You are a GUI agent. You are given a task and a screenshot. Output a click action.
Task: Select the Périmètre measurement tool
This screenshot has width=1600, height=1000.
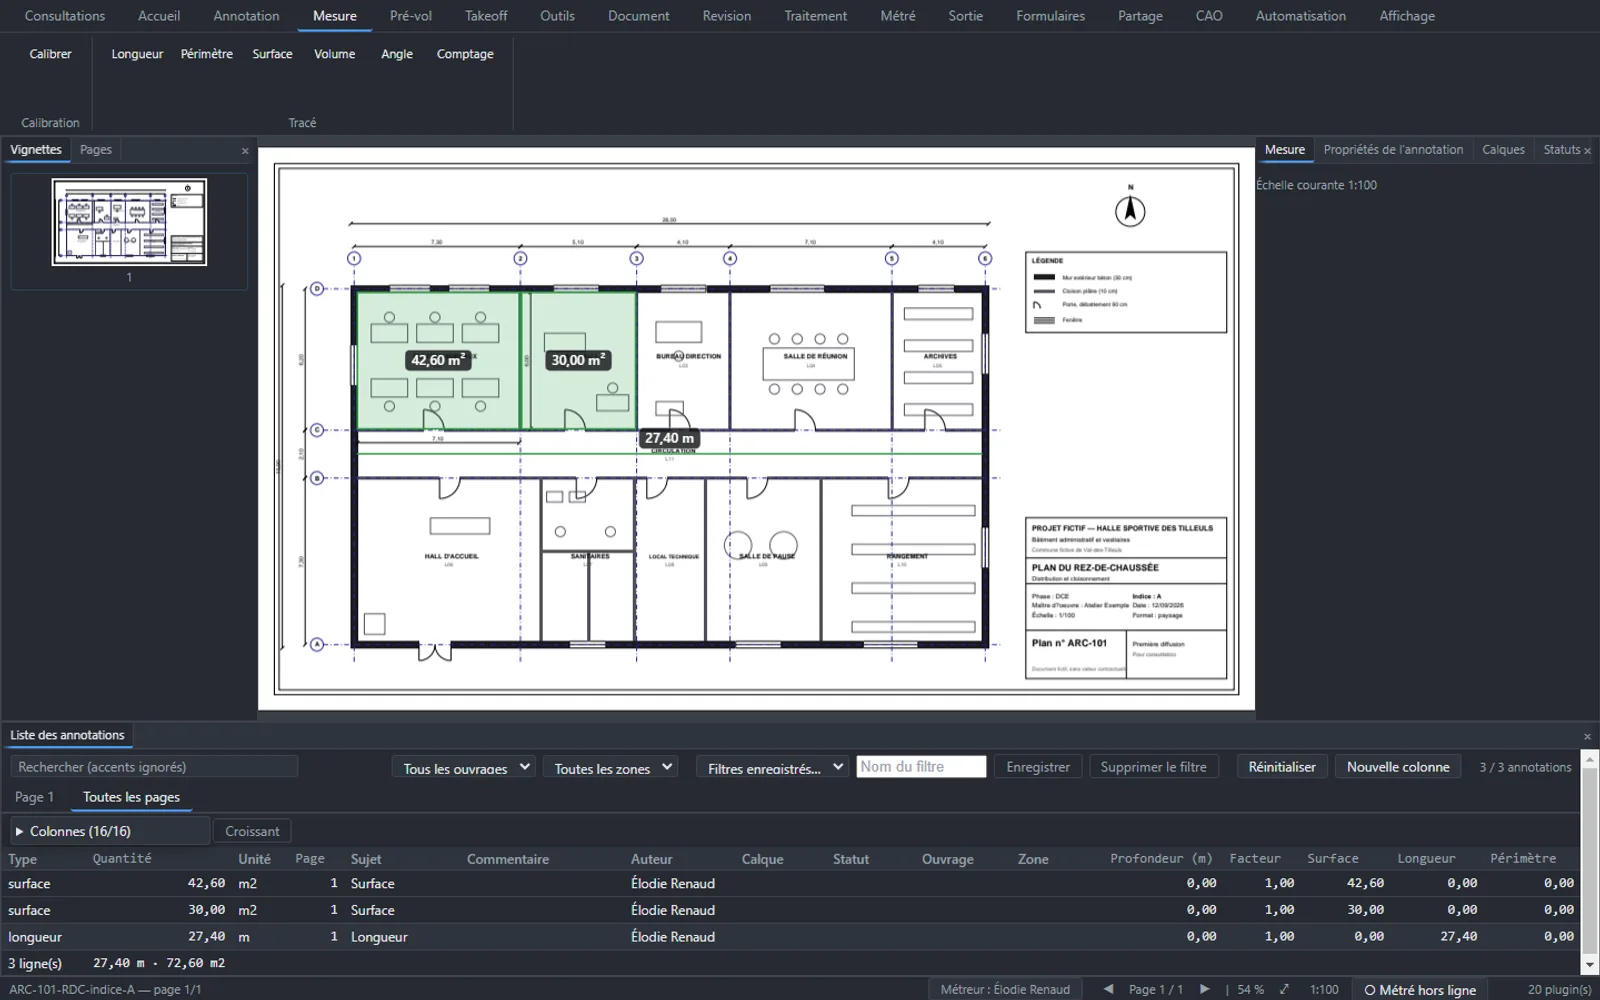point(207,54)
